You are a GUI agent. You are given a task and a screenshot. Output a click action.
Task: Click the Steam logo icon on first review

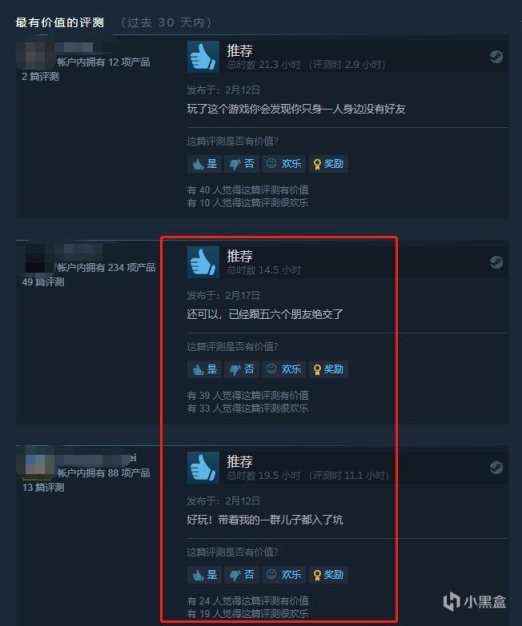click(x=496, y=57)
